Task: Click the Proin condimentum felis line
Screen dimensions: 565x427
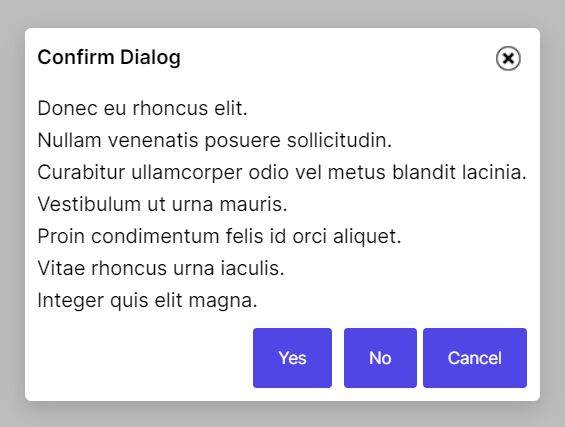Action: point(219,236)
